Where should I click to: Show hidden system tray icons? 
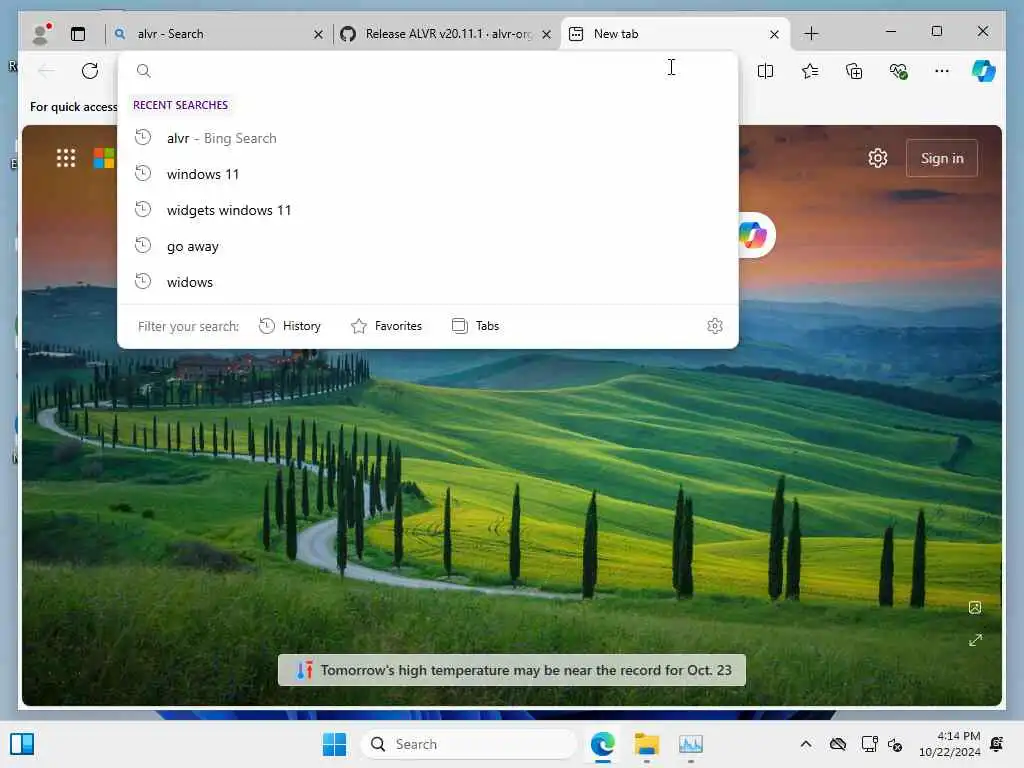806,744
